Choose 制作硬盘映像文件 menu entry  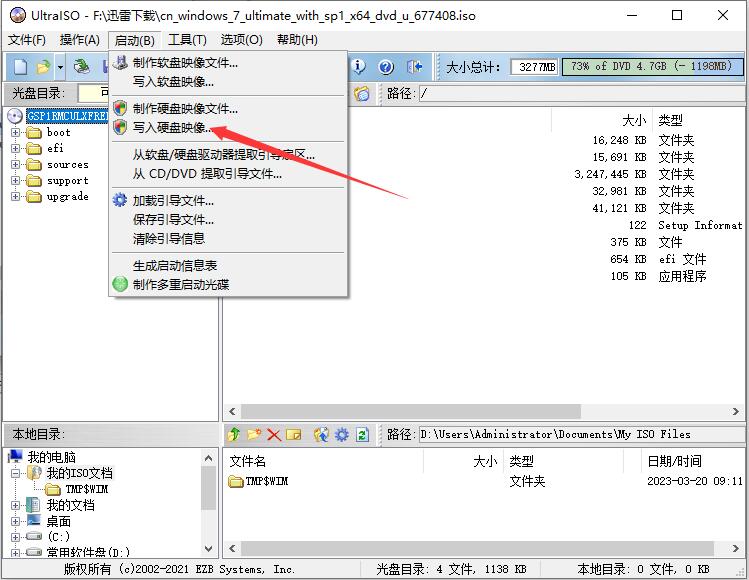[228, 108]
